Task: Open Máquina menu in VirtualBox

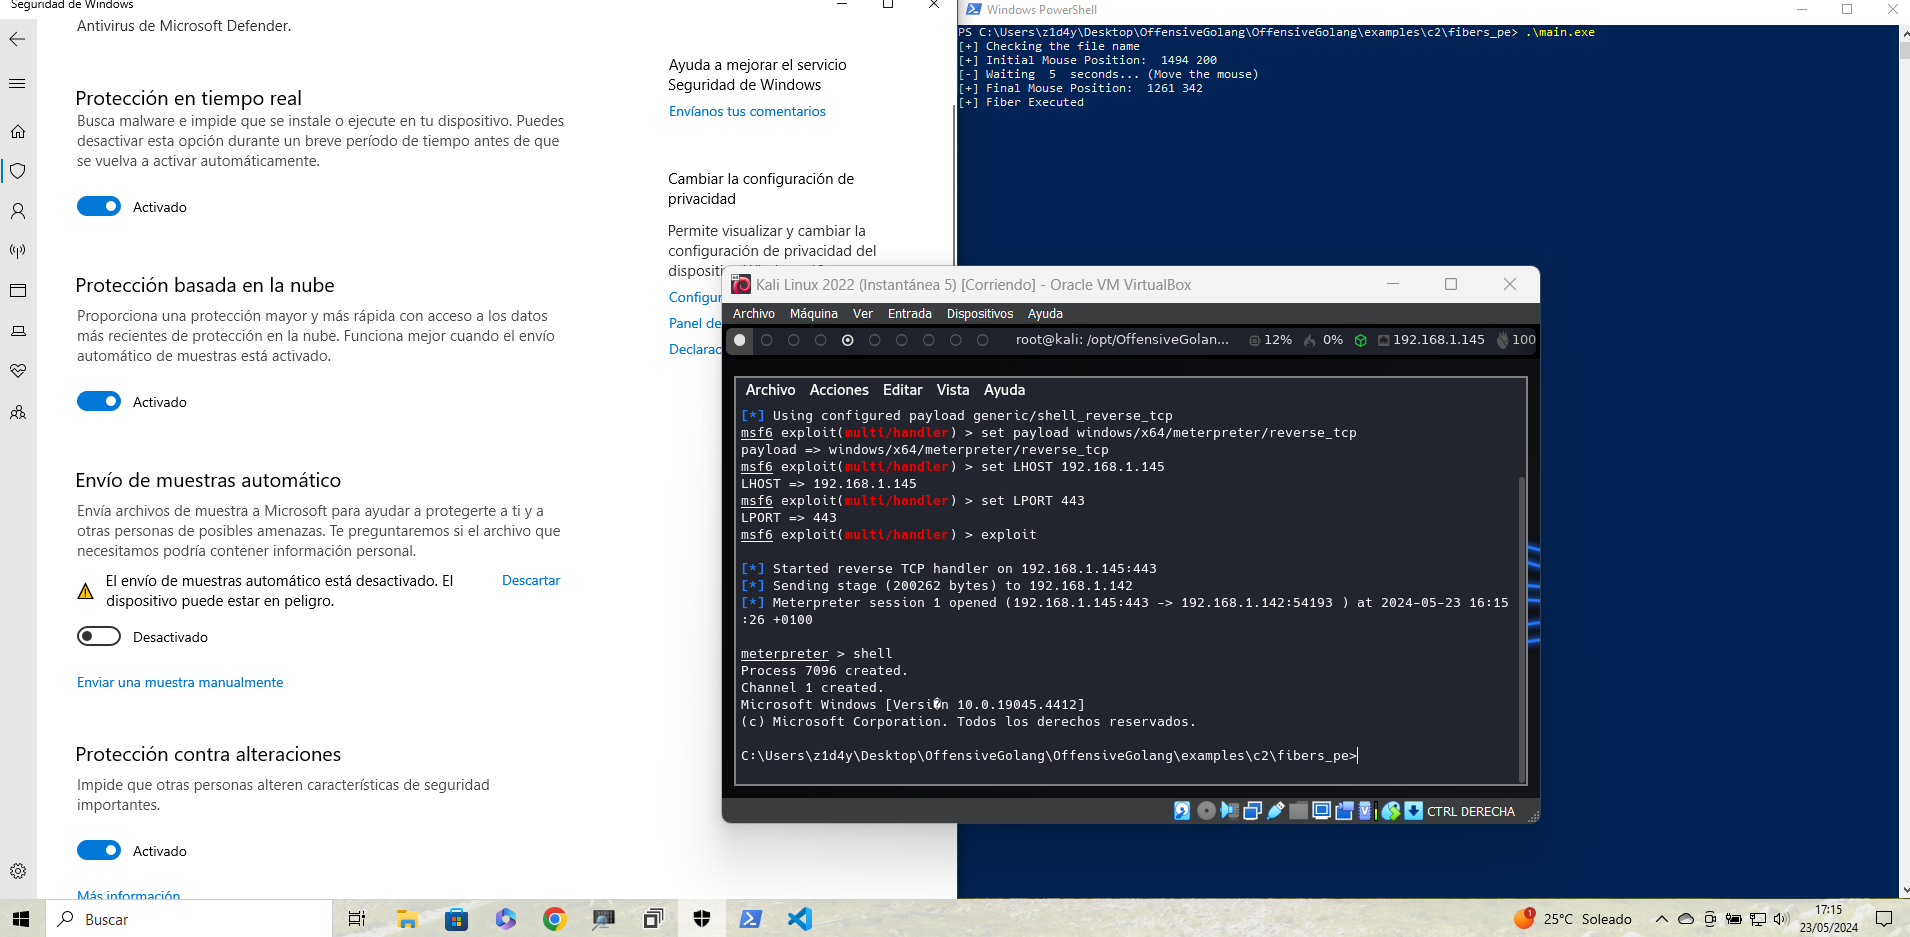Action: tap(814, 314)
